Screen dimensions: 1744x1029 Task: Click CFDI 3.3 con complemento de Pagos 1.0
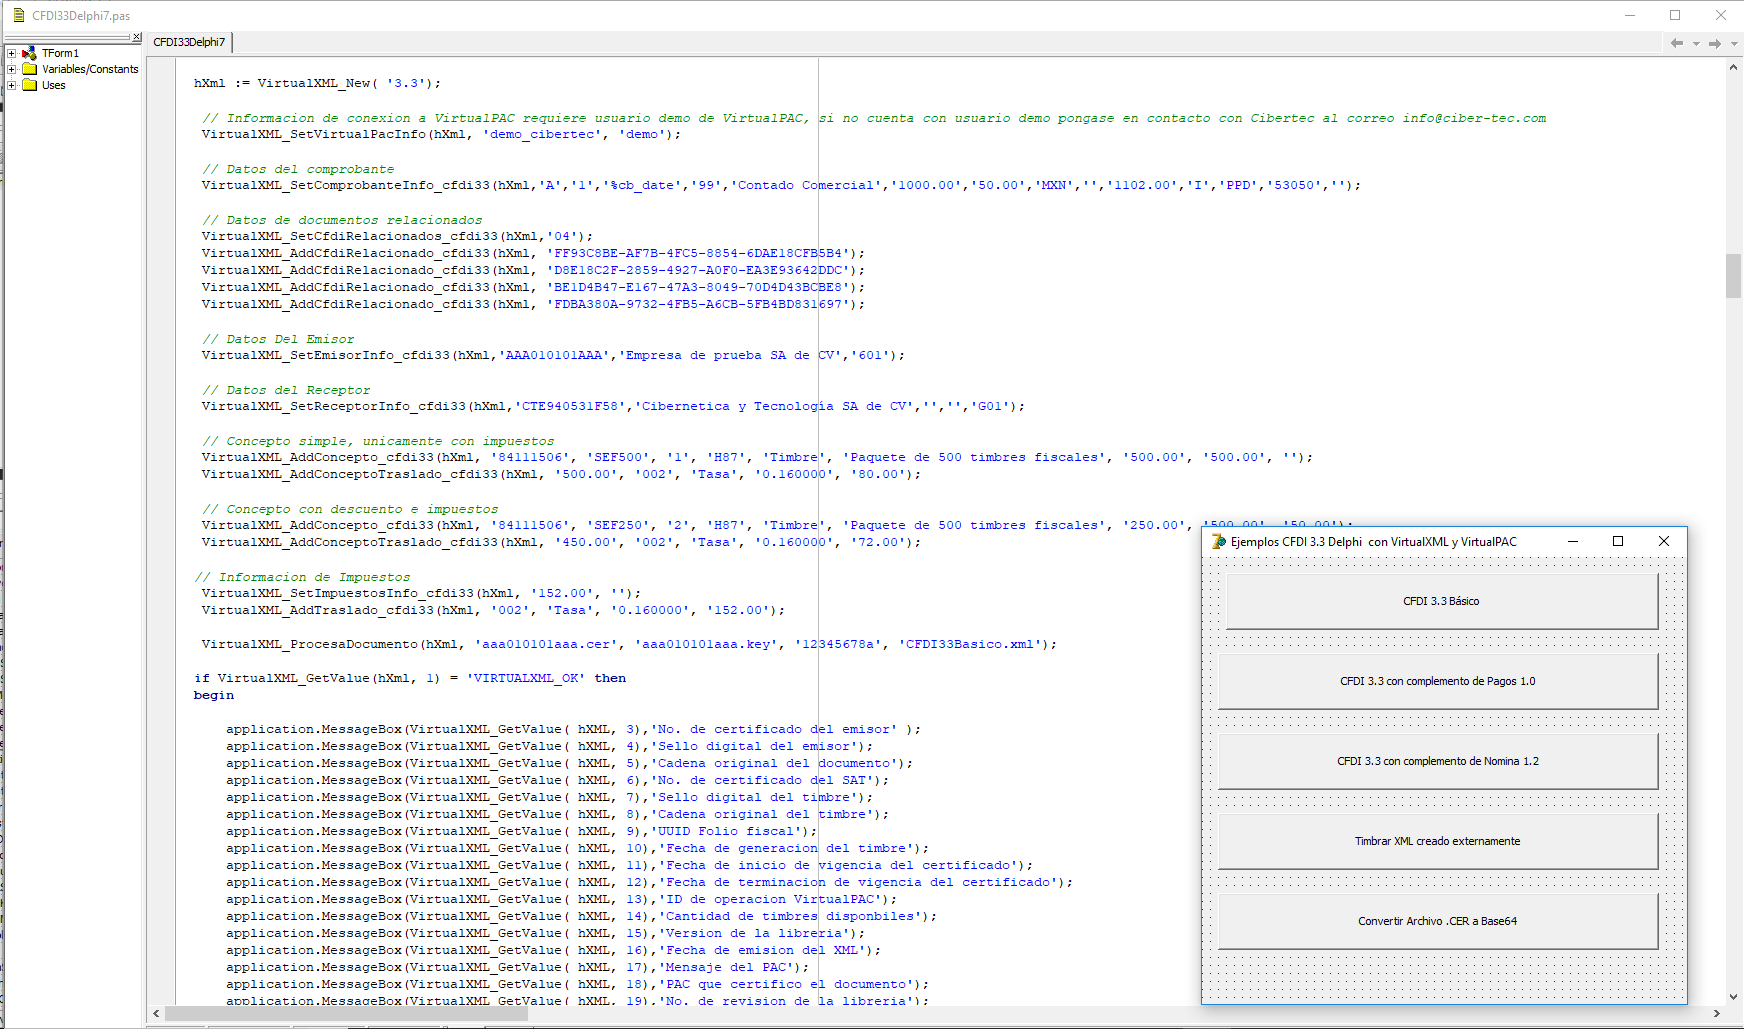coord(1437,681)
